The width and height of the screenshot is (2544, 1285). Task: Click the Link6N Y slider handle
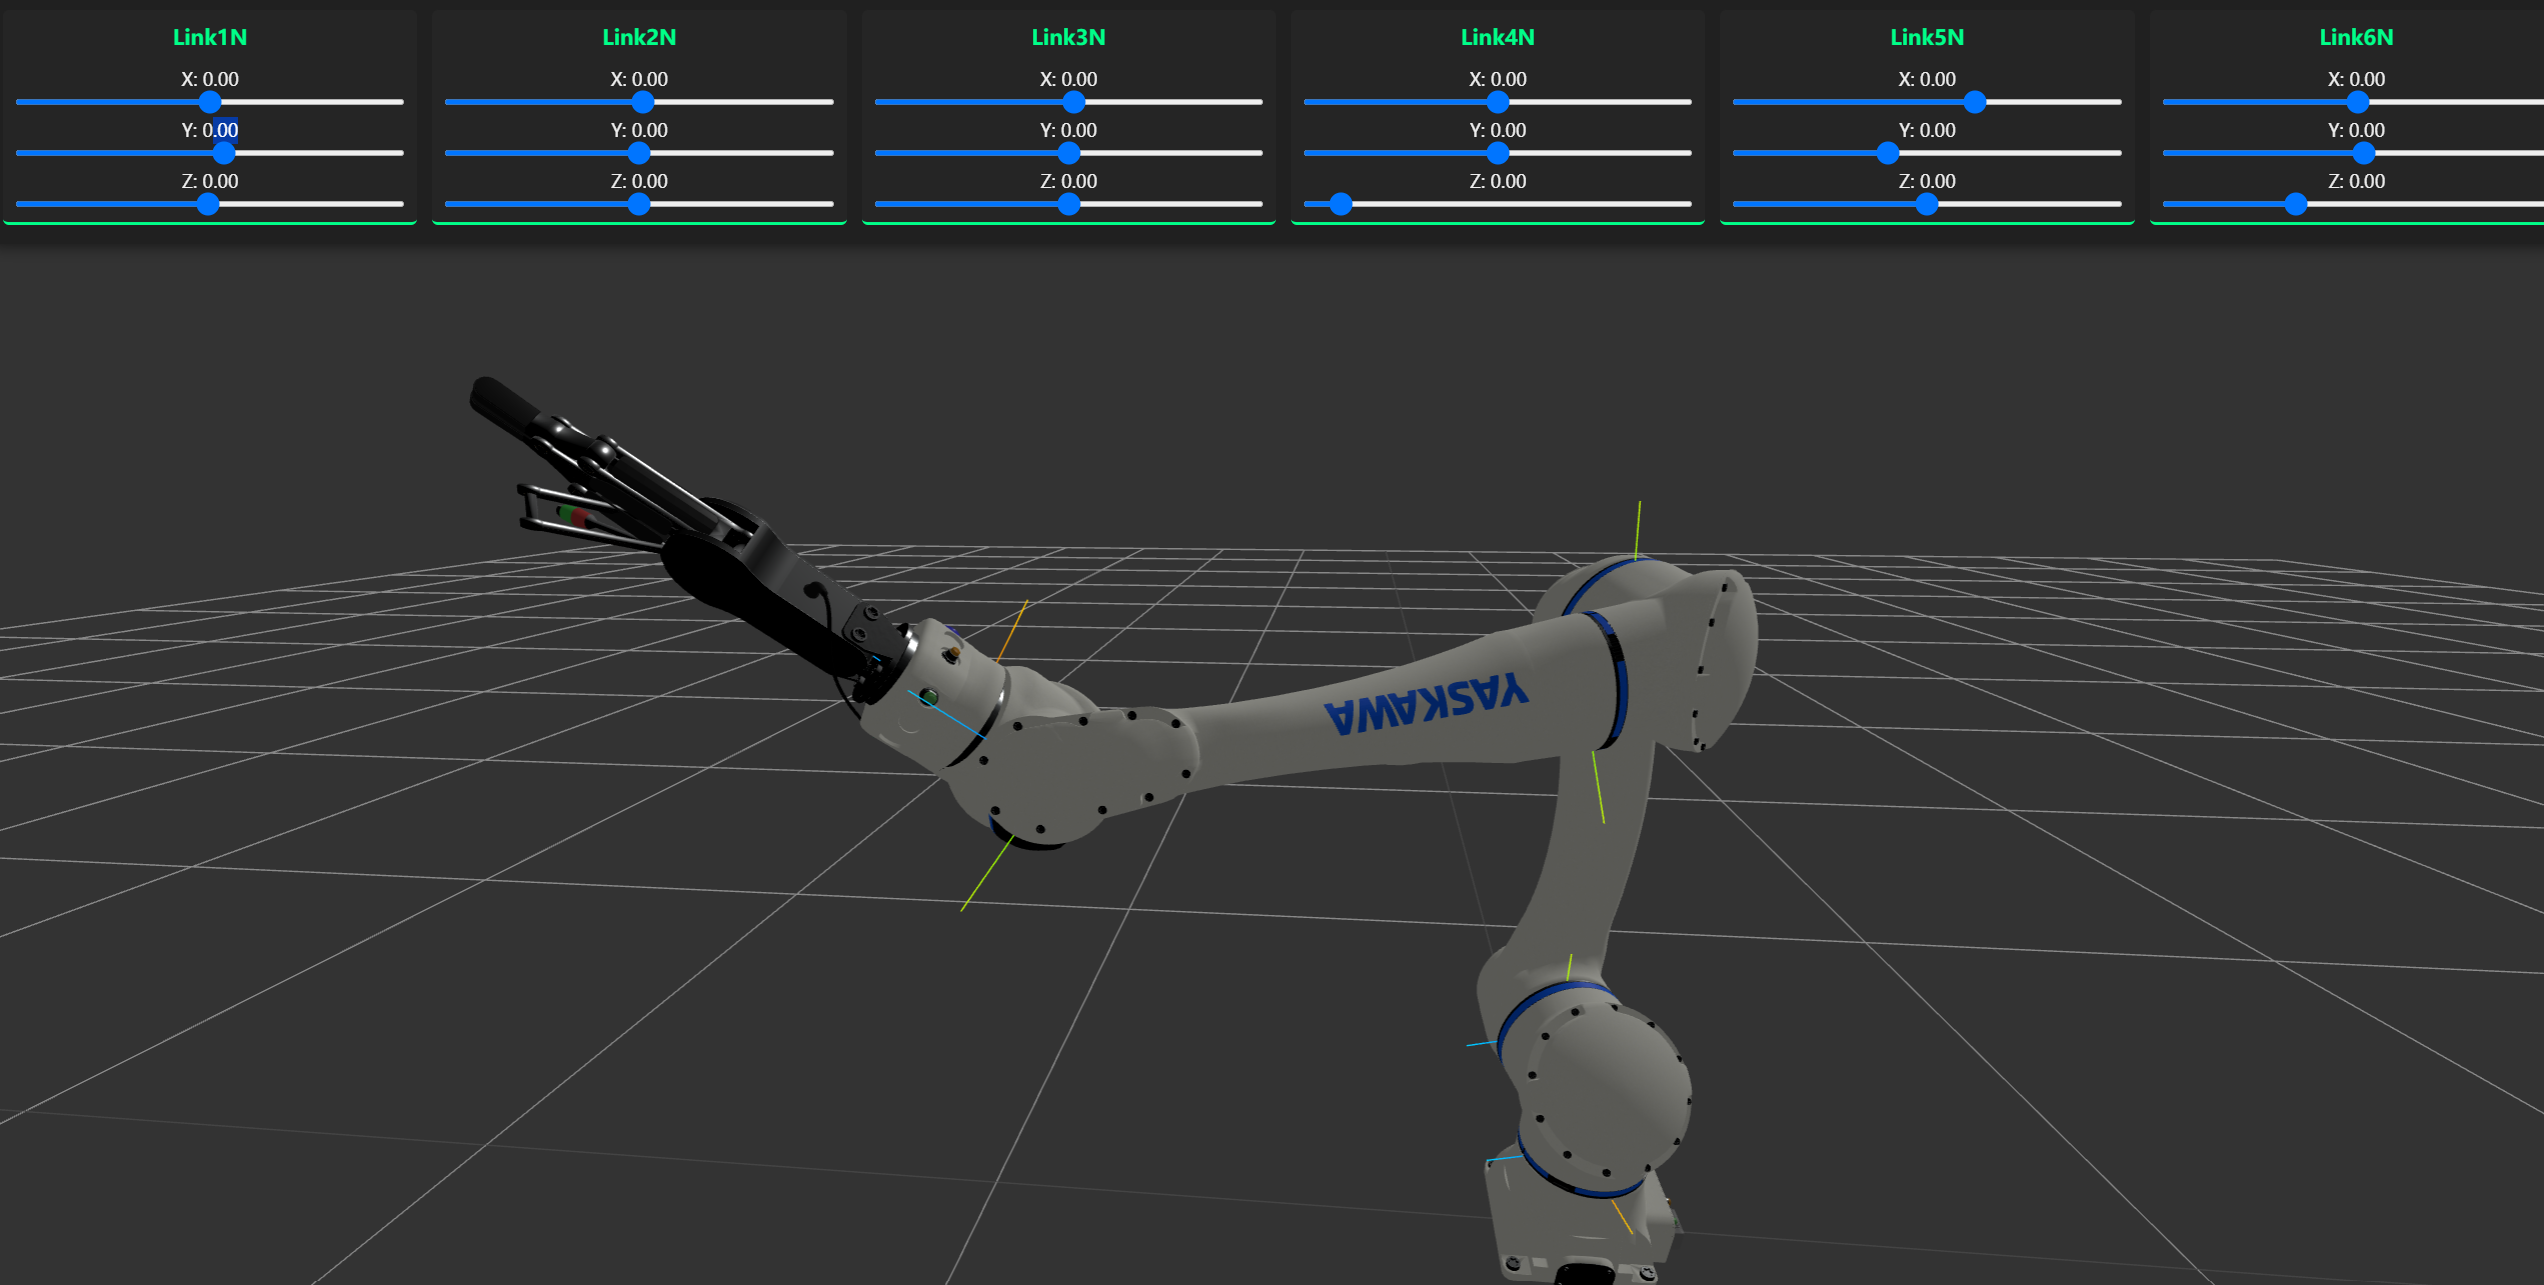2363,153
